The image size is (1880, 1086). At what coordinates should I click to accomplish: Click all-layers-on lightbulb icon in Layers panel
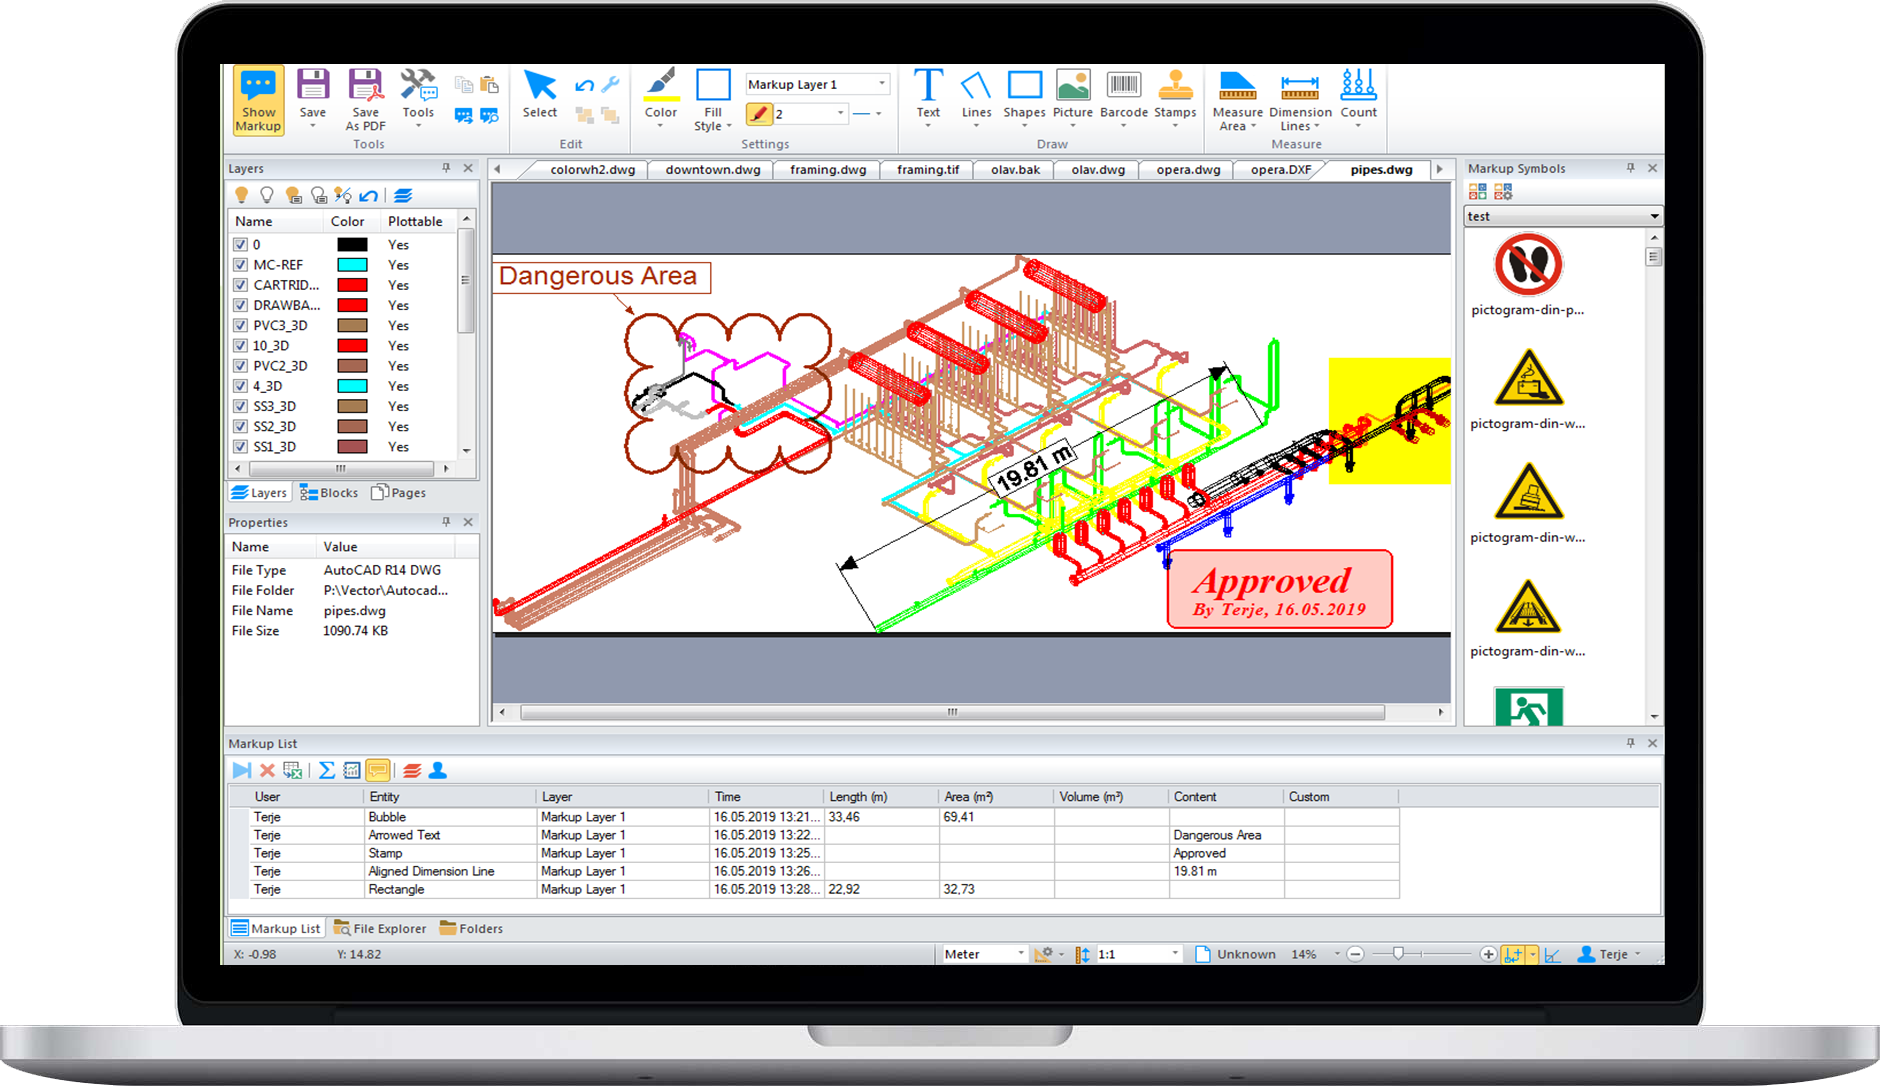[x=241, y=195]
